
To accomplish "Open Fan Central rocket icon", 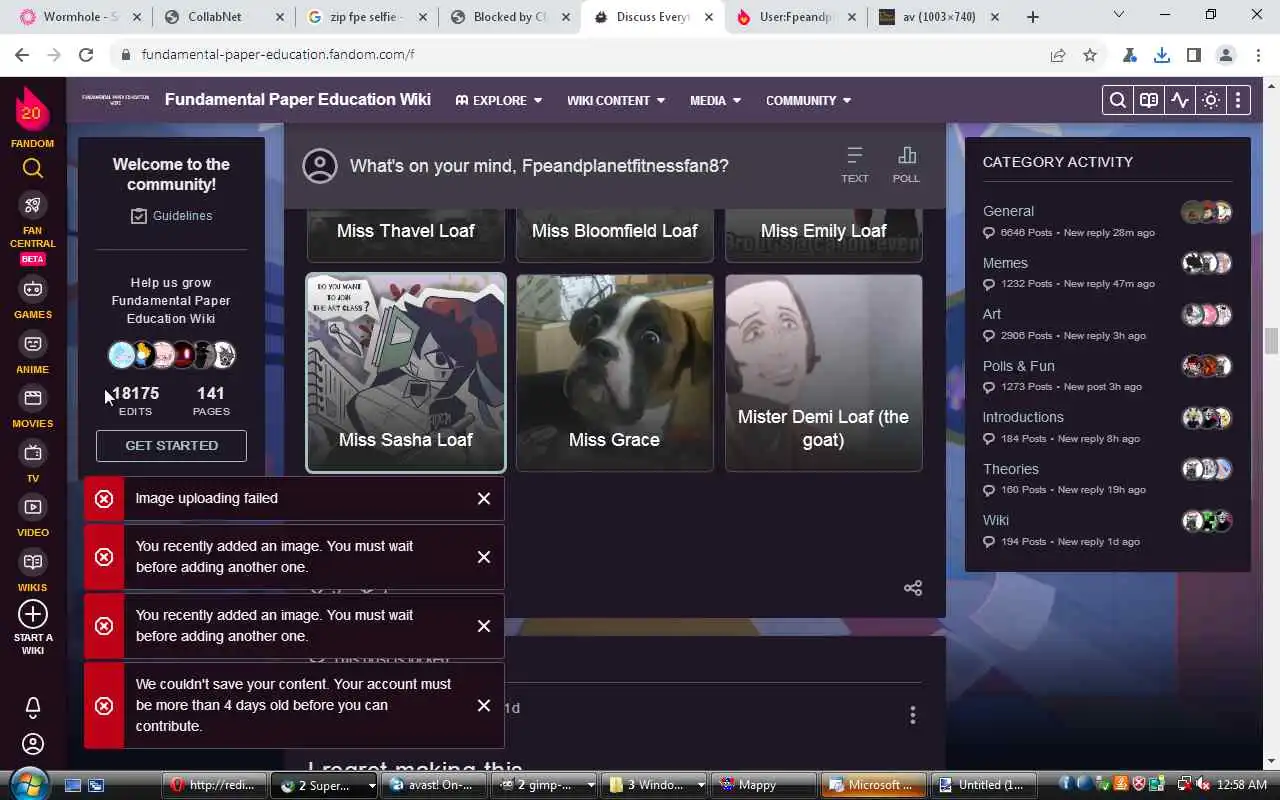I will [33, 206].
